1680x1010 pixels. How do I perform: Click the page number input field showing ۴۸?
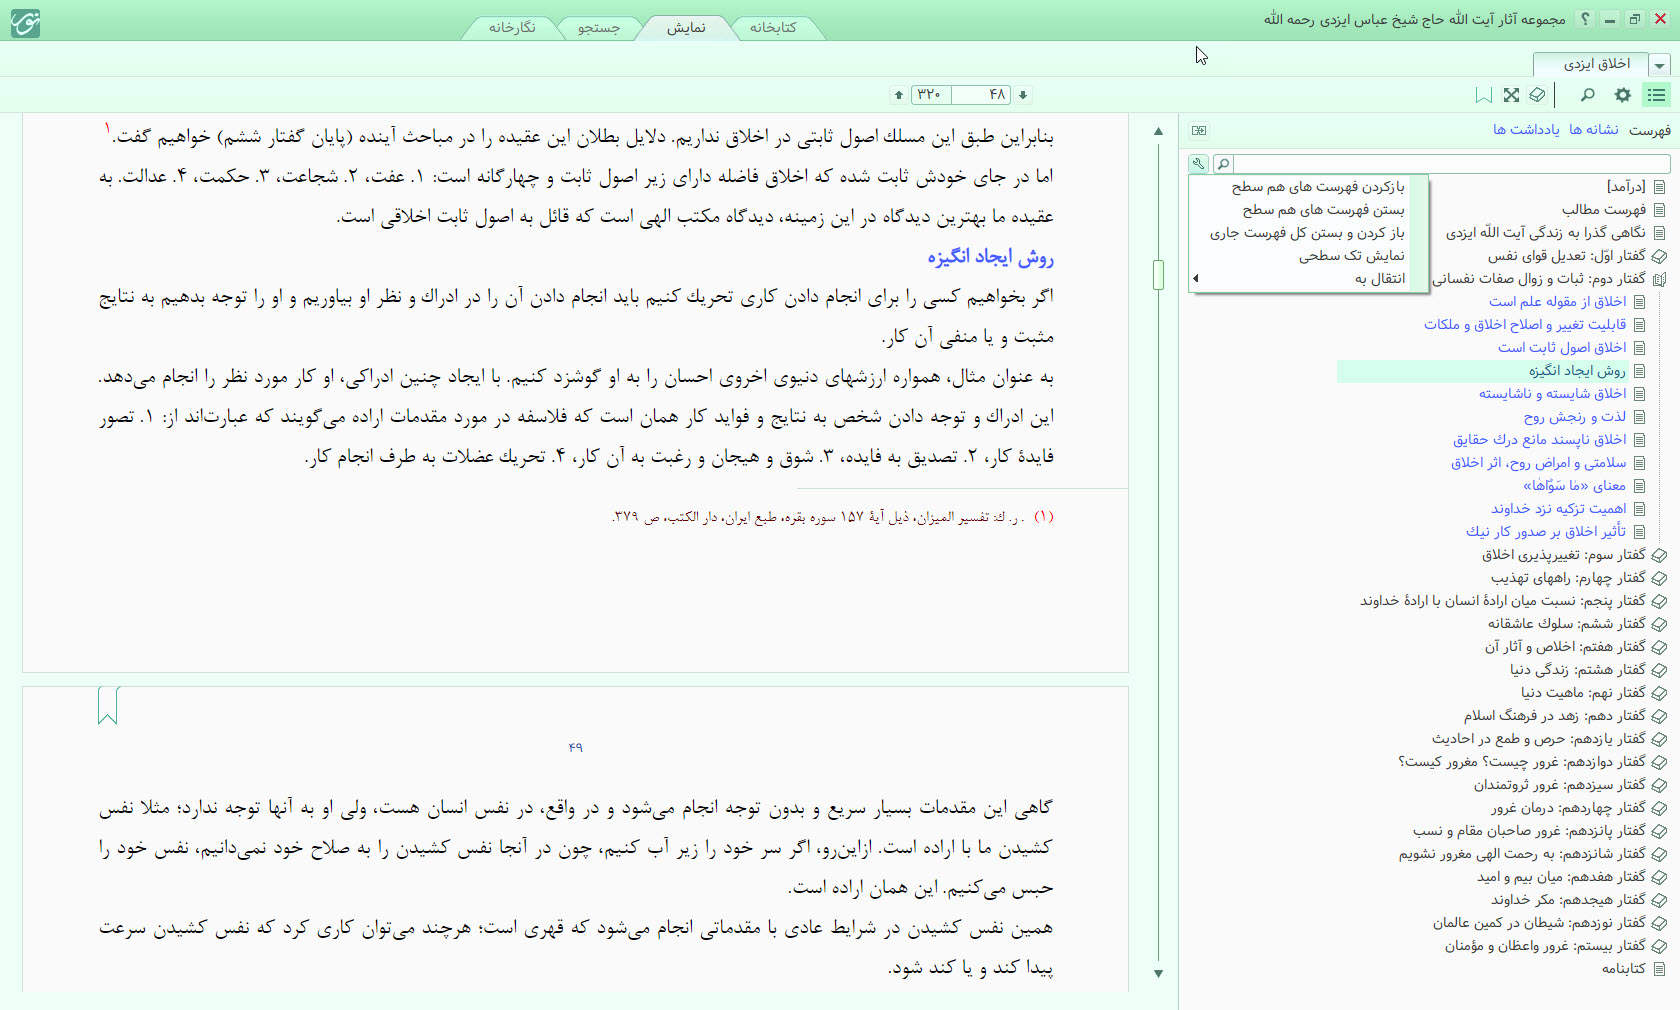(x=982, y=95)
